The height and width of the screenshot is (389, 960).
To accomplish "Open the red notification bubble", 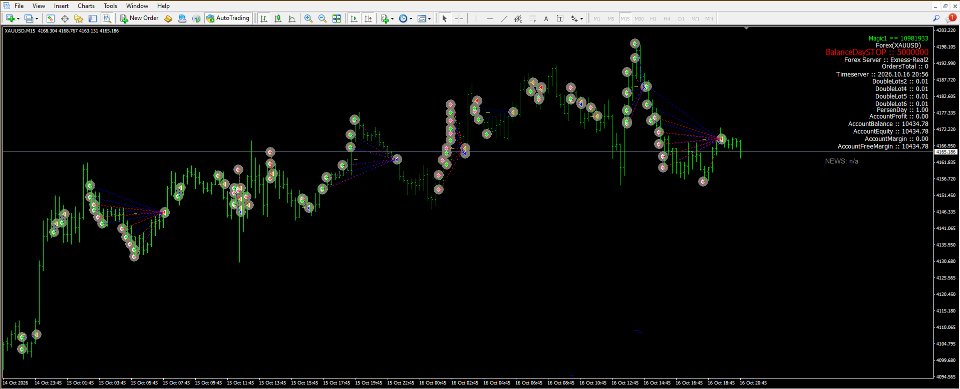I will pyautogui.click(x=951, y=18).
